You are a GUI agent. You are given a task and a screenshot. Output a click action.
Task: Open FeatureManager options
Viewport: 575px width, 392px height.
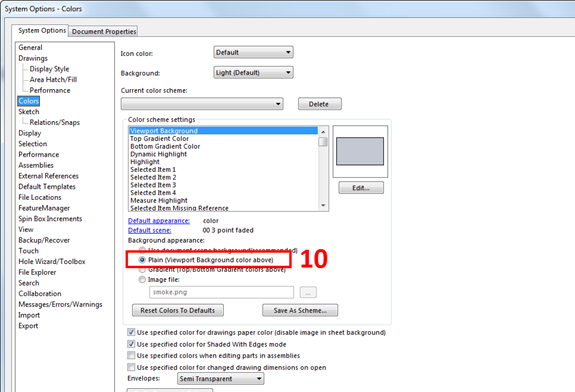(x=44, y=208)
